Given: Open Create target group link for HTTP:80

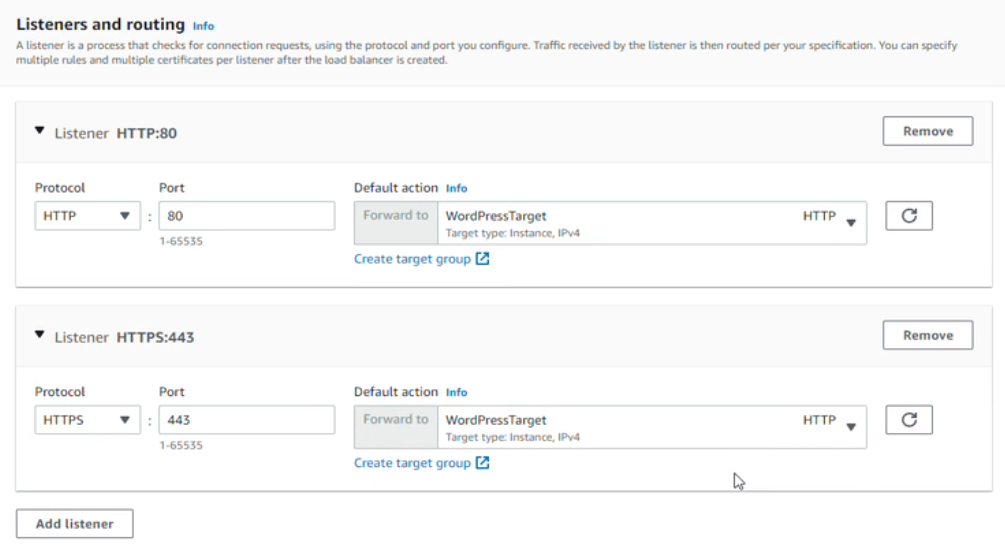Looking at the screenshot, I should click(412, 259).
